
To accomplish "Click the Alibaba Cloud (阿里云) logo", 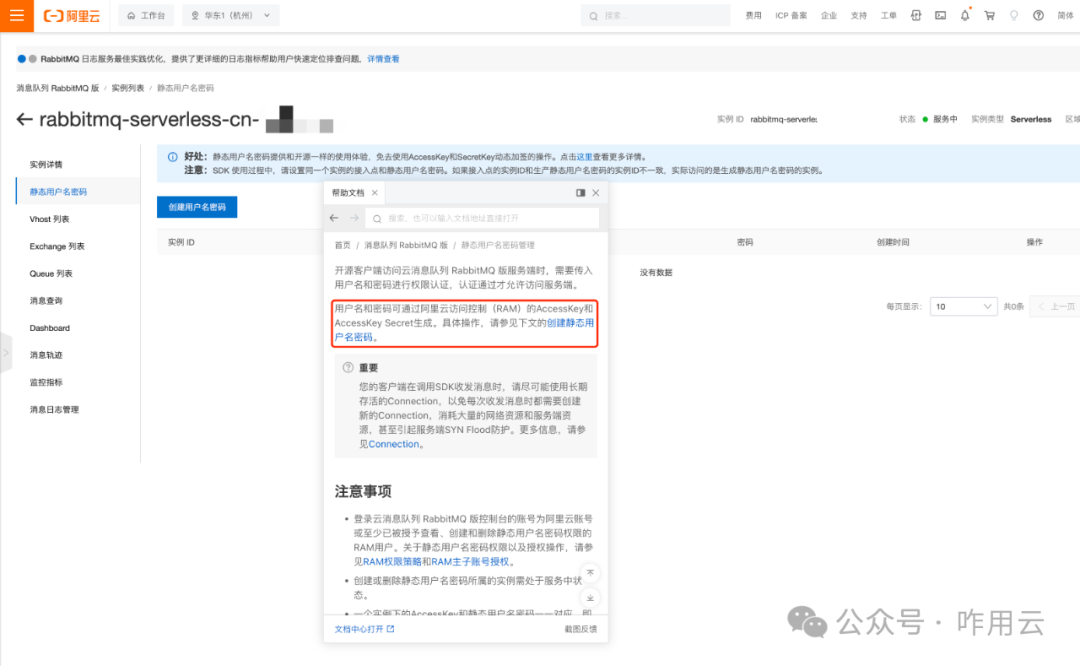I will [x=72, y=15].
